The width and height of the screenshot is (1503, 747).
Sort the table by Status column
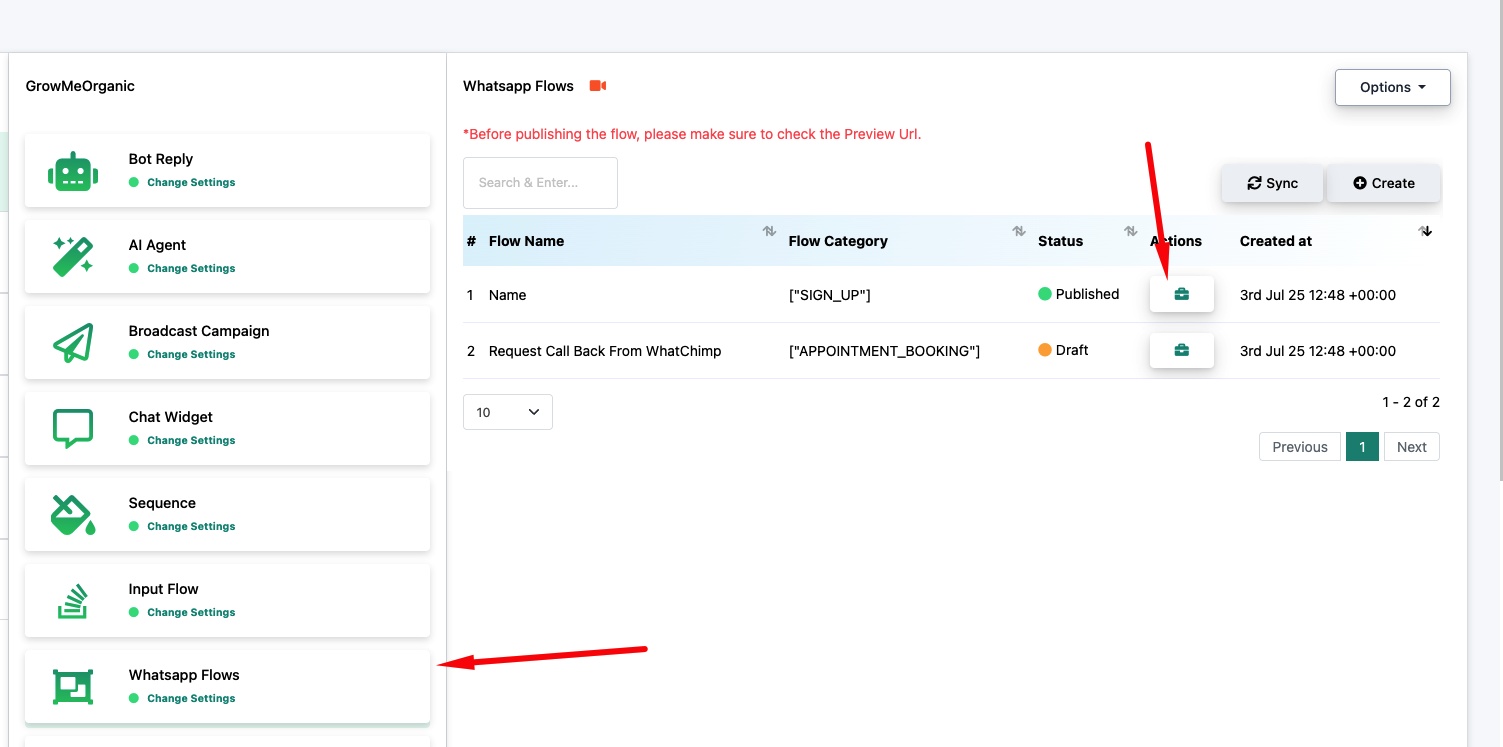[x=1131, y=231]
